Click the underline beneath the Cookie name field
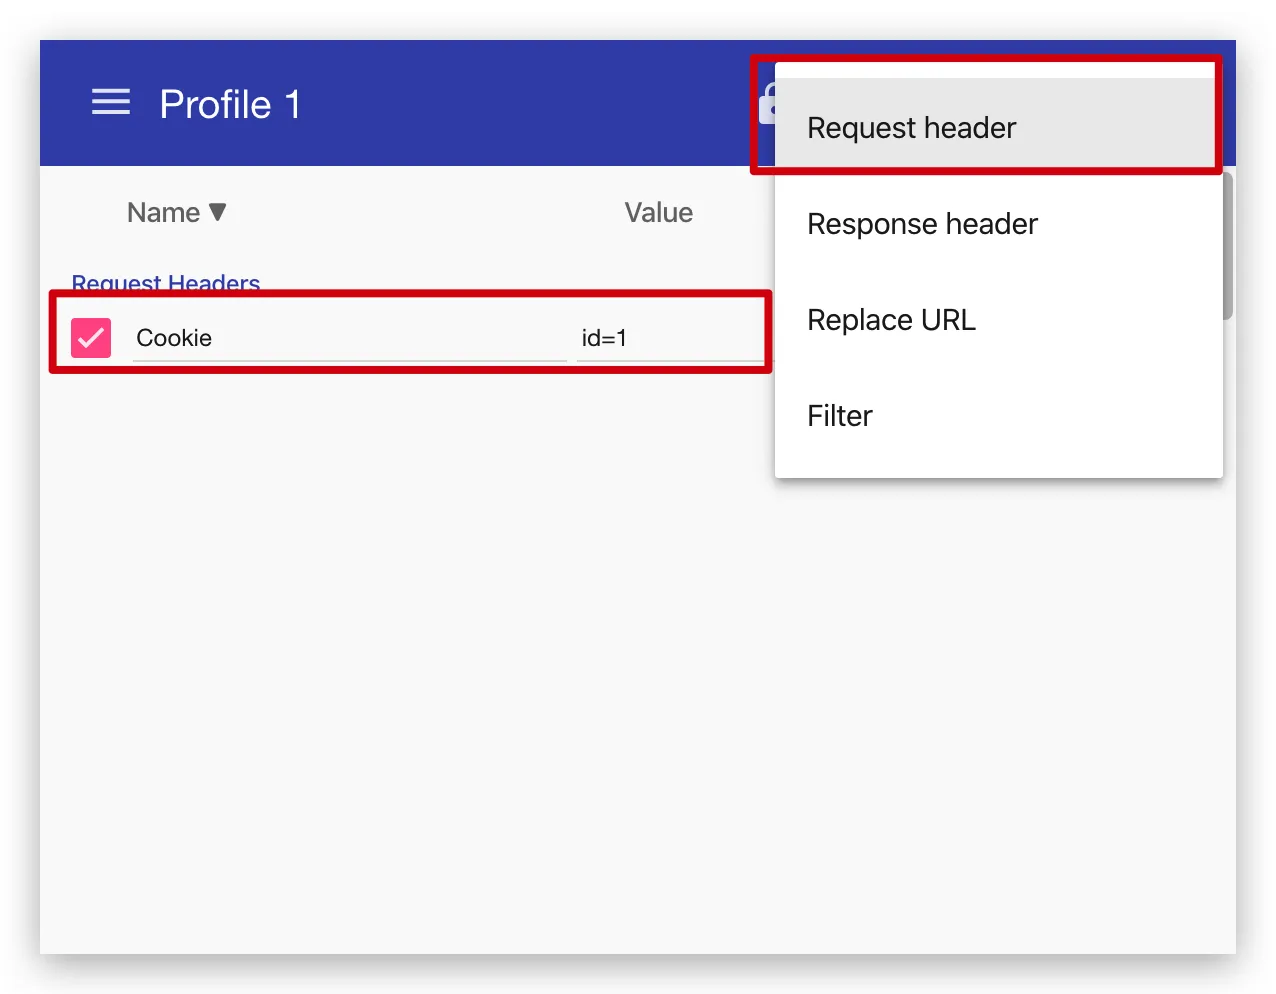The image size is (1276, 994). pos(348,360)
